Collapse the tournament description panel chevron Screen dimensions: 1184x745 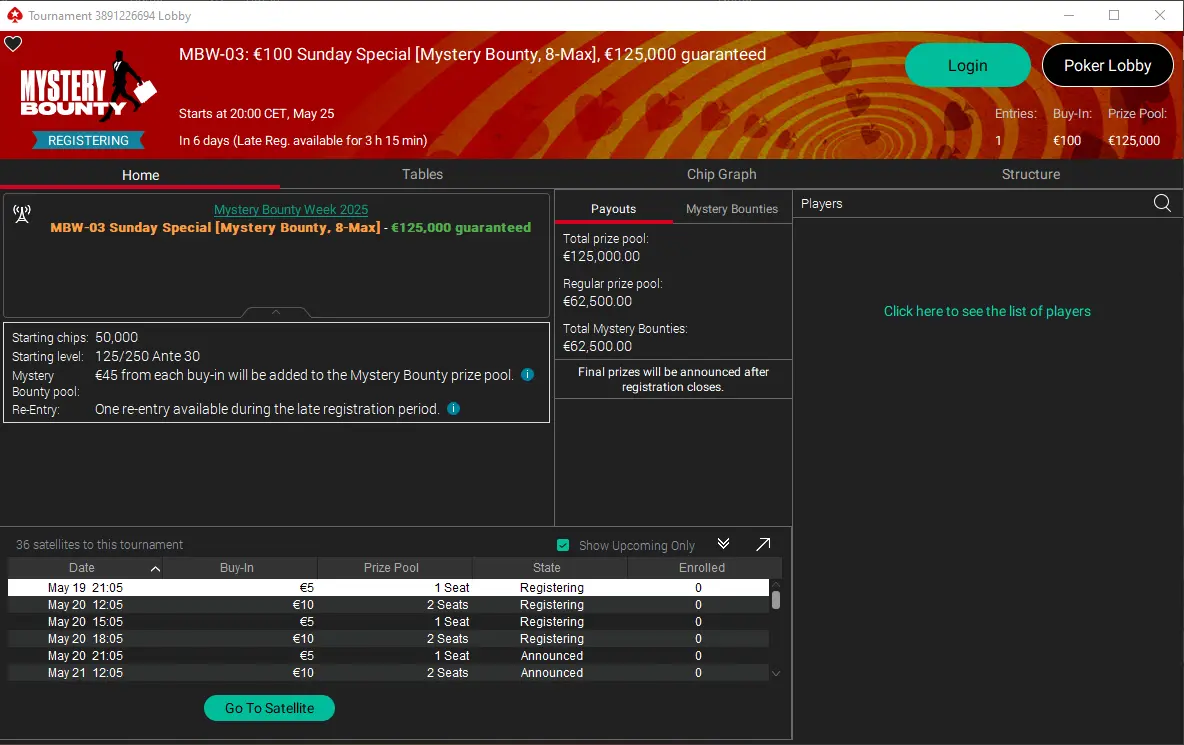[x=276, y=312]
